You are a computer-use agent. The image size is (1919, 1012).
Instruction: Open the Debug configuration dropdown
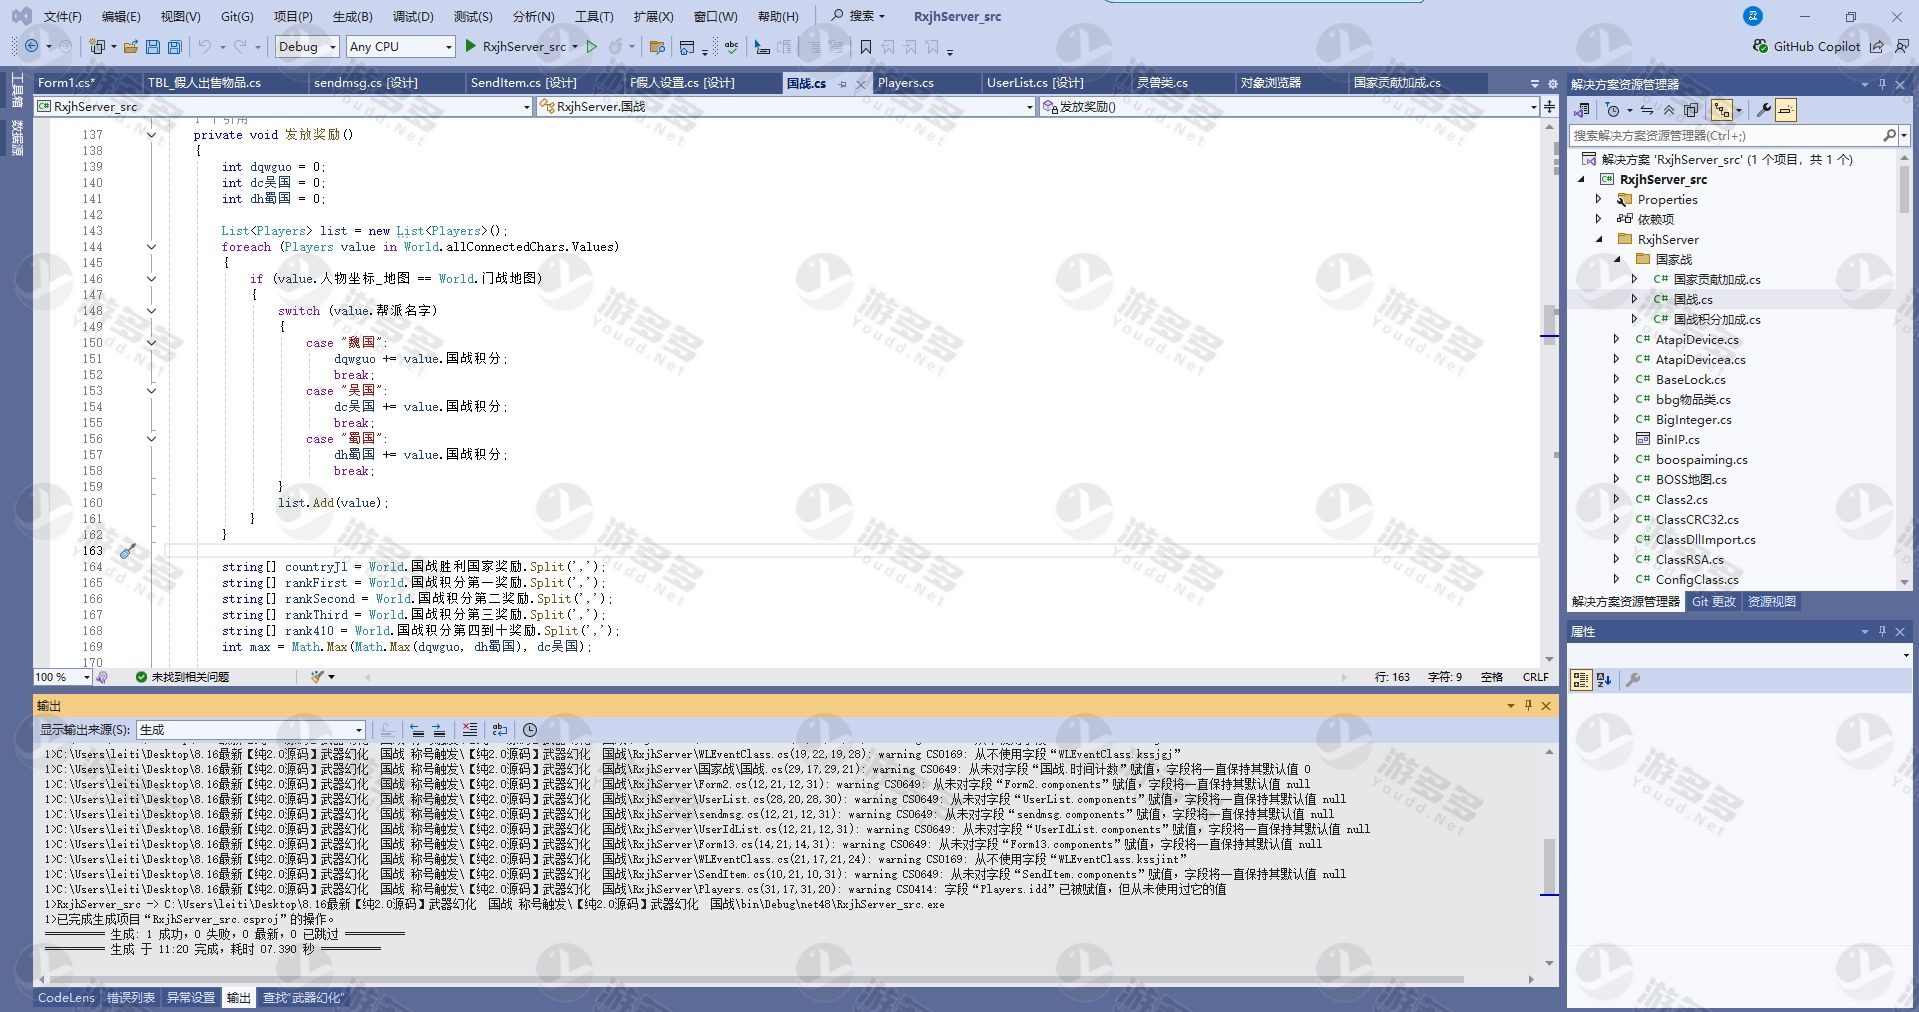pyautogui.click(x=307, y=46)
